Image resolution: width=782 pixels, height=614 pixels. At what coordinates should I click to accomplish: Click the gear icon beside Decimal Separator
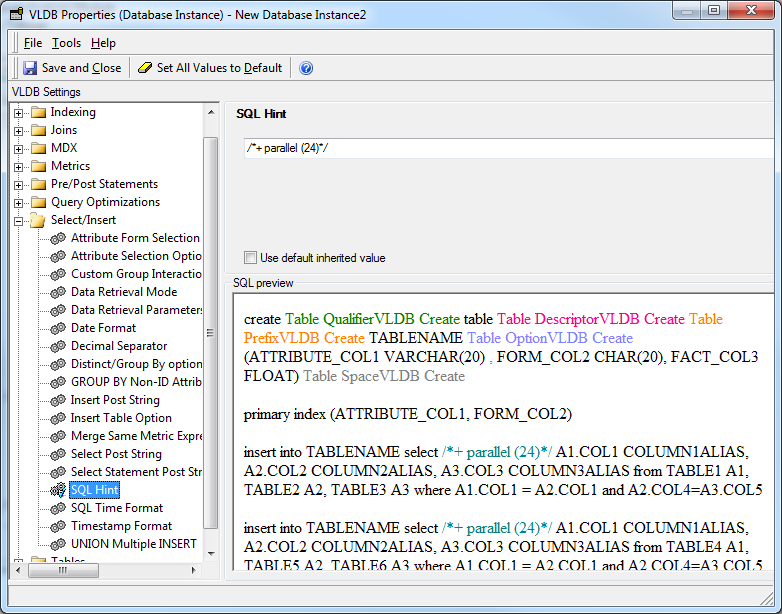point(58,346)
